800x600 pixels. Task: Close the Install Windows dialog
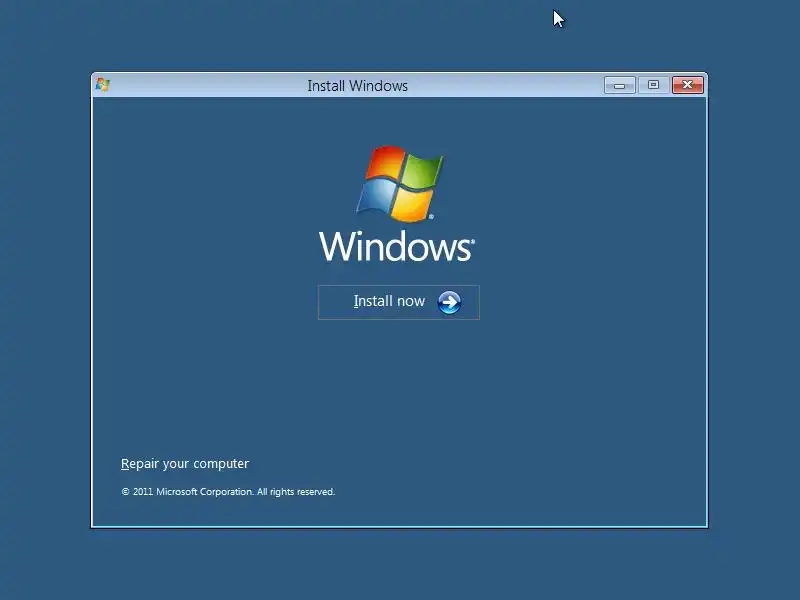[x=687, y=85]
